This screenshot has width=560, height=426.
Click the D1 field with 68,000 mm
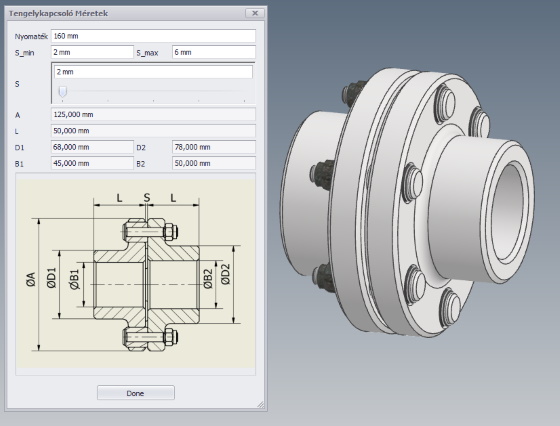92,147
